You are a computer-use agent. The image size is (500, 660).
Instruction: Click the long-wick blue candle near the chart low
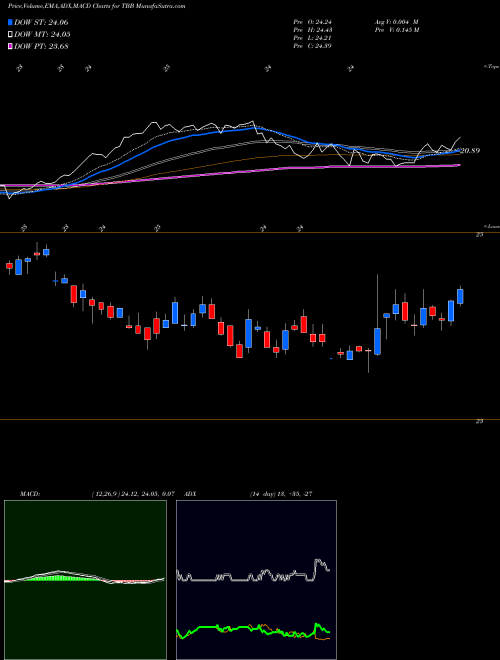coord(378,341)
